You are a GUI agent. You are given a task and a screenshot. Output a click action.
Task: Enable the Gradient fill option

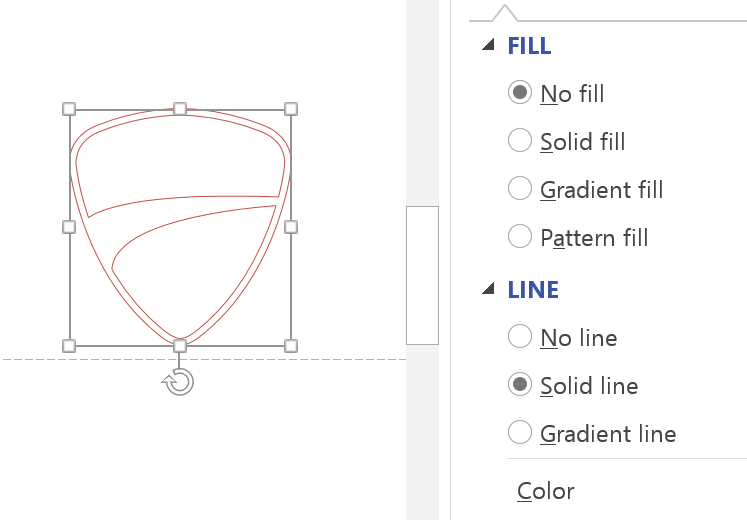point(520,189)
